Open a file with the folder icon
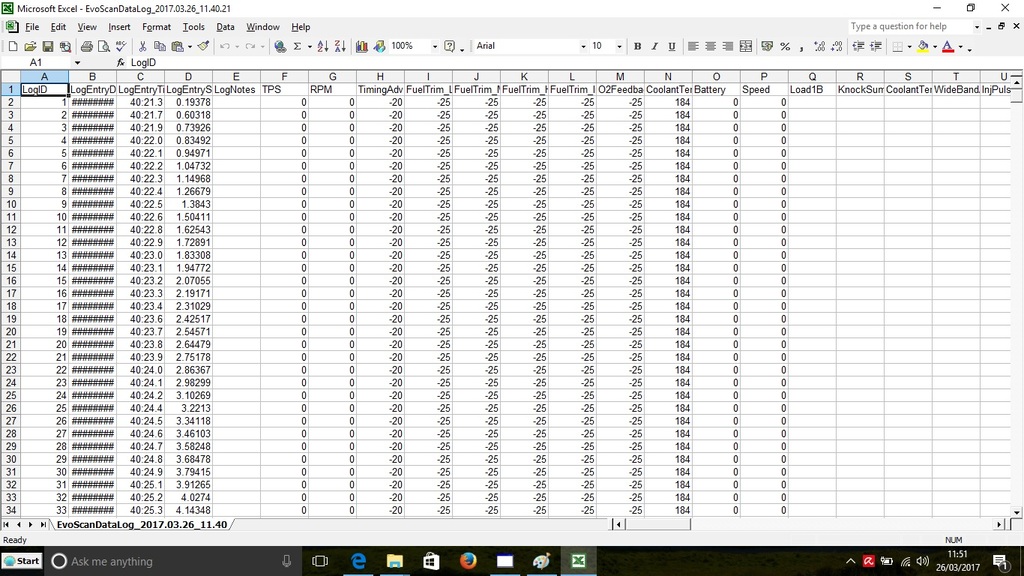Image resolution: width=1024 pixels, height=576 pixels. [30, 46]
